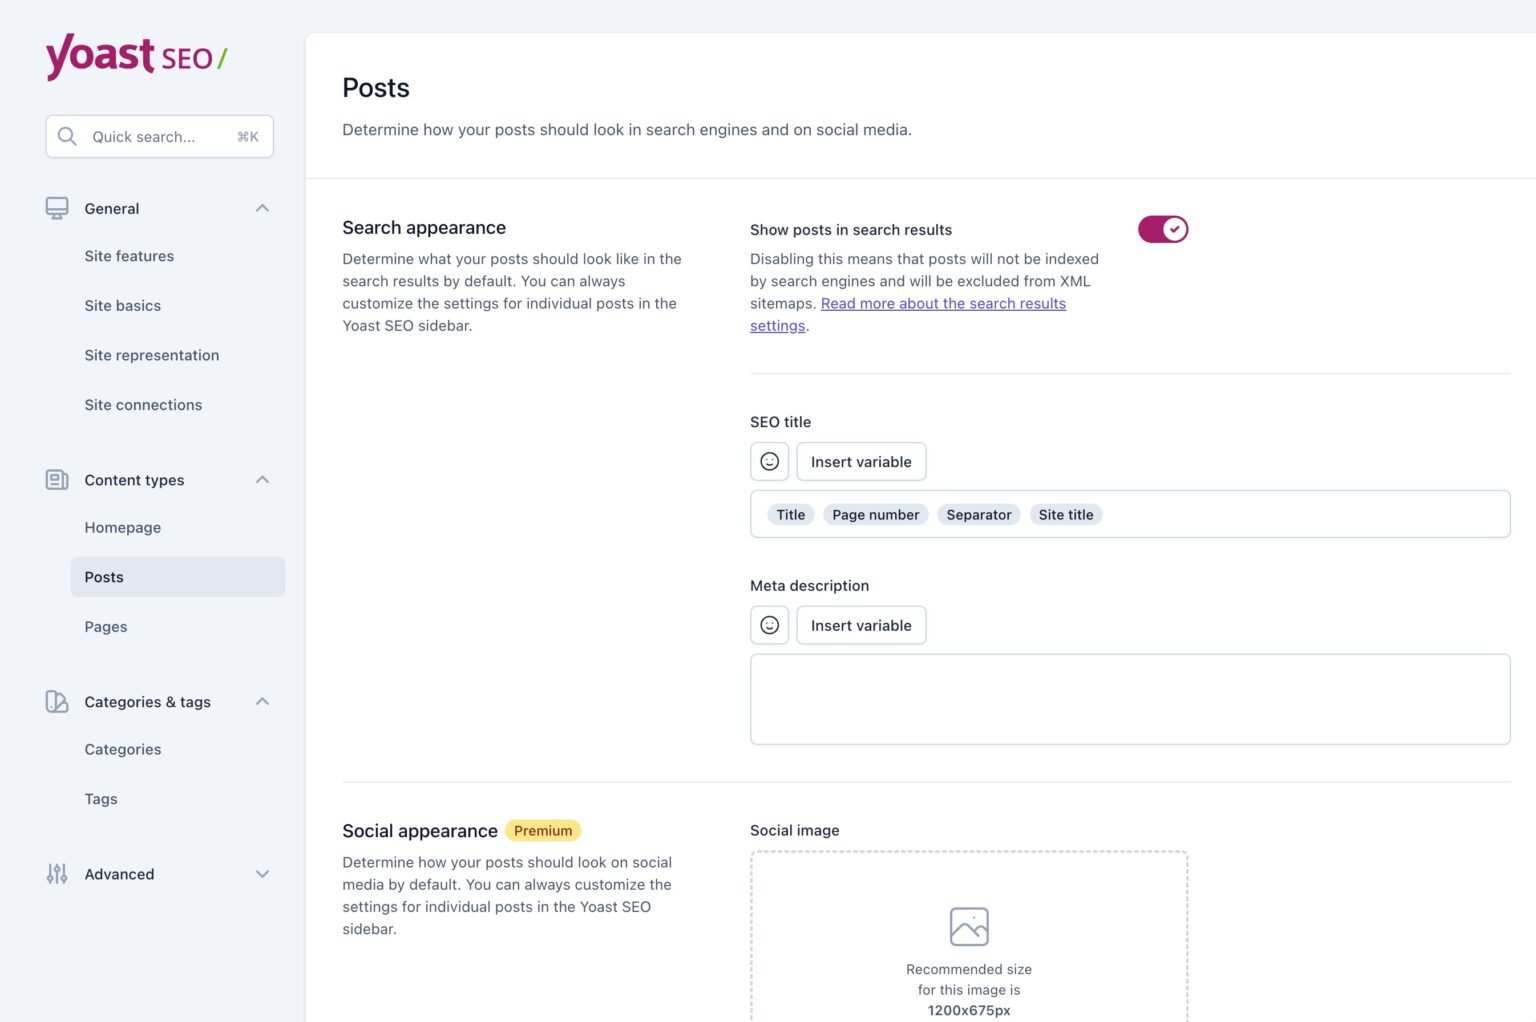
Task: Open Site features settings
Action: (x=129, y=256)
